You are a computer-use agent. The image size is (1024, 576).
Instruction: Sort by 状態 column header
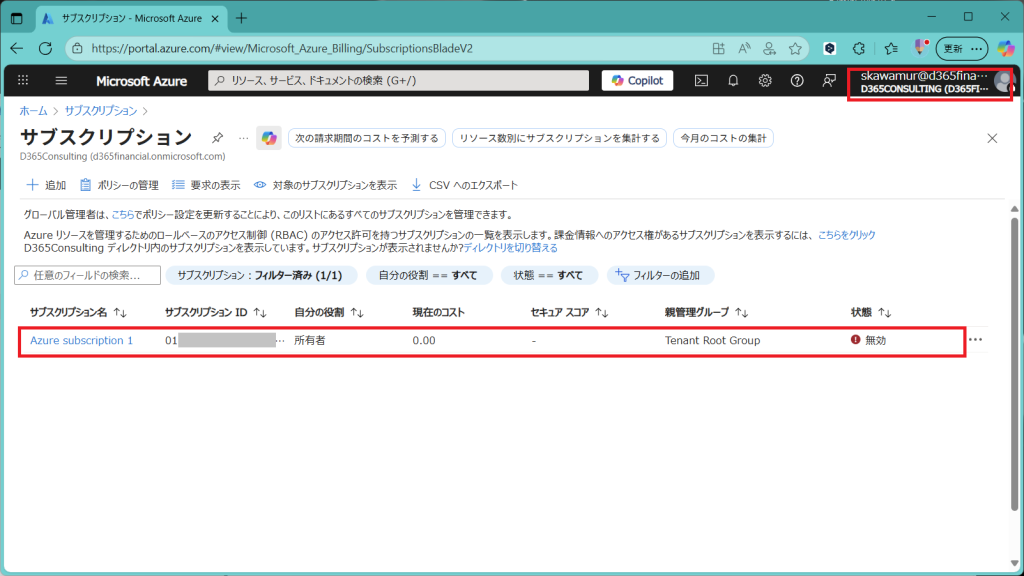(870, 312)
